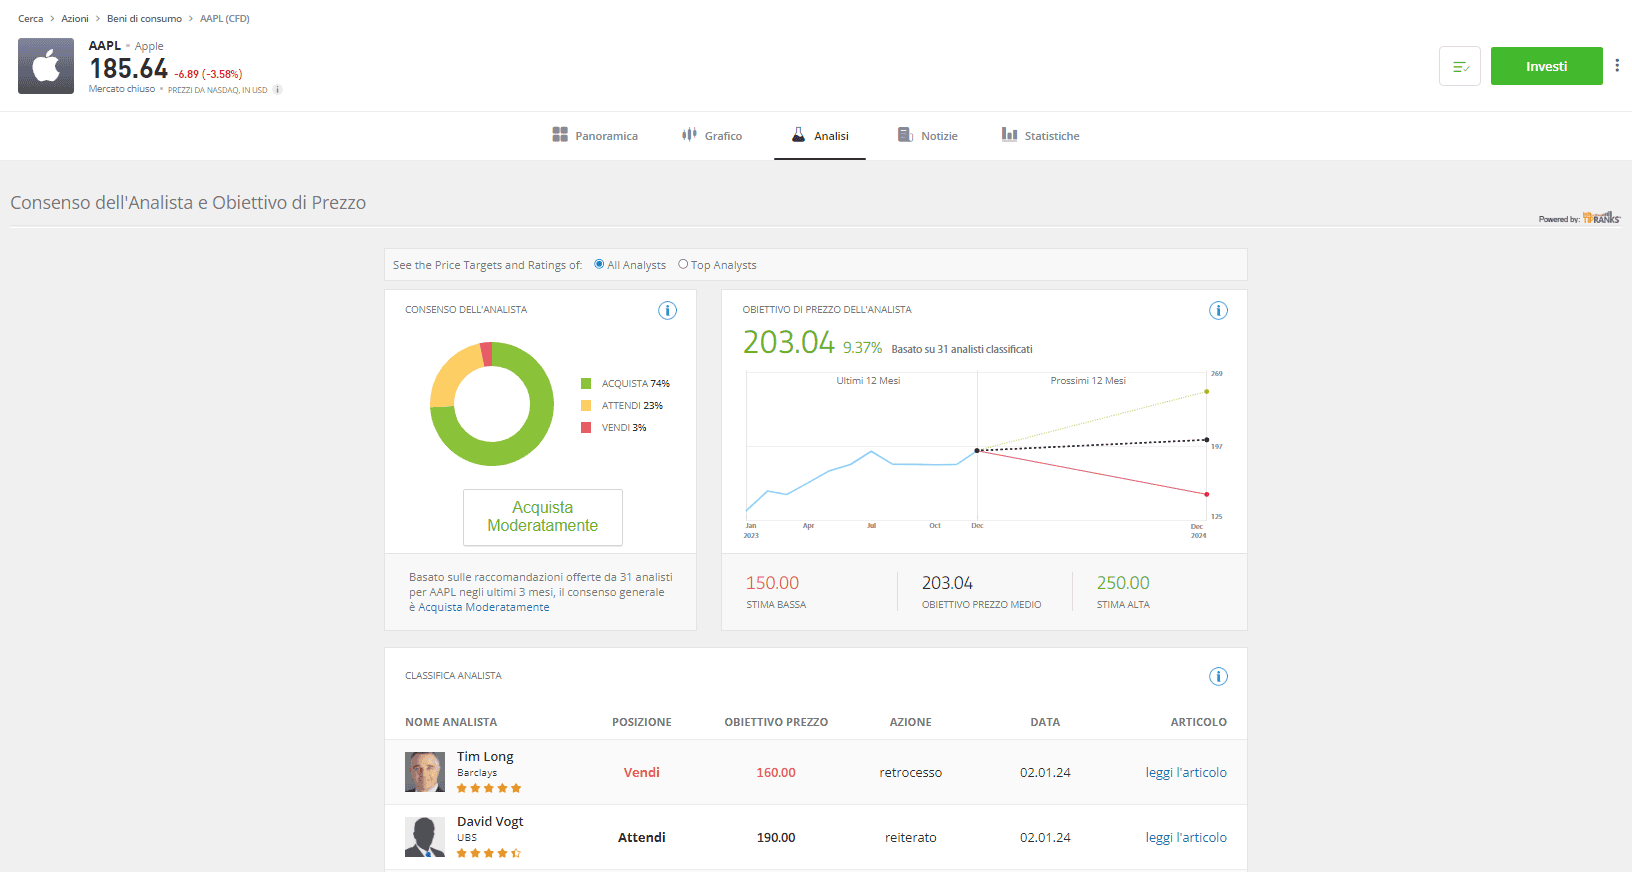1632x872 pixels.
Task: Click the green Acquista legend swatch
Action: [586, 383]
